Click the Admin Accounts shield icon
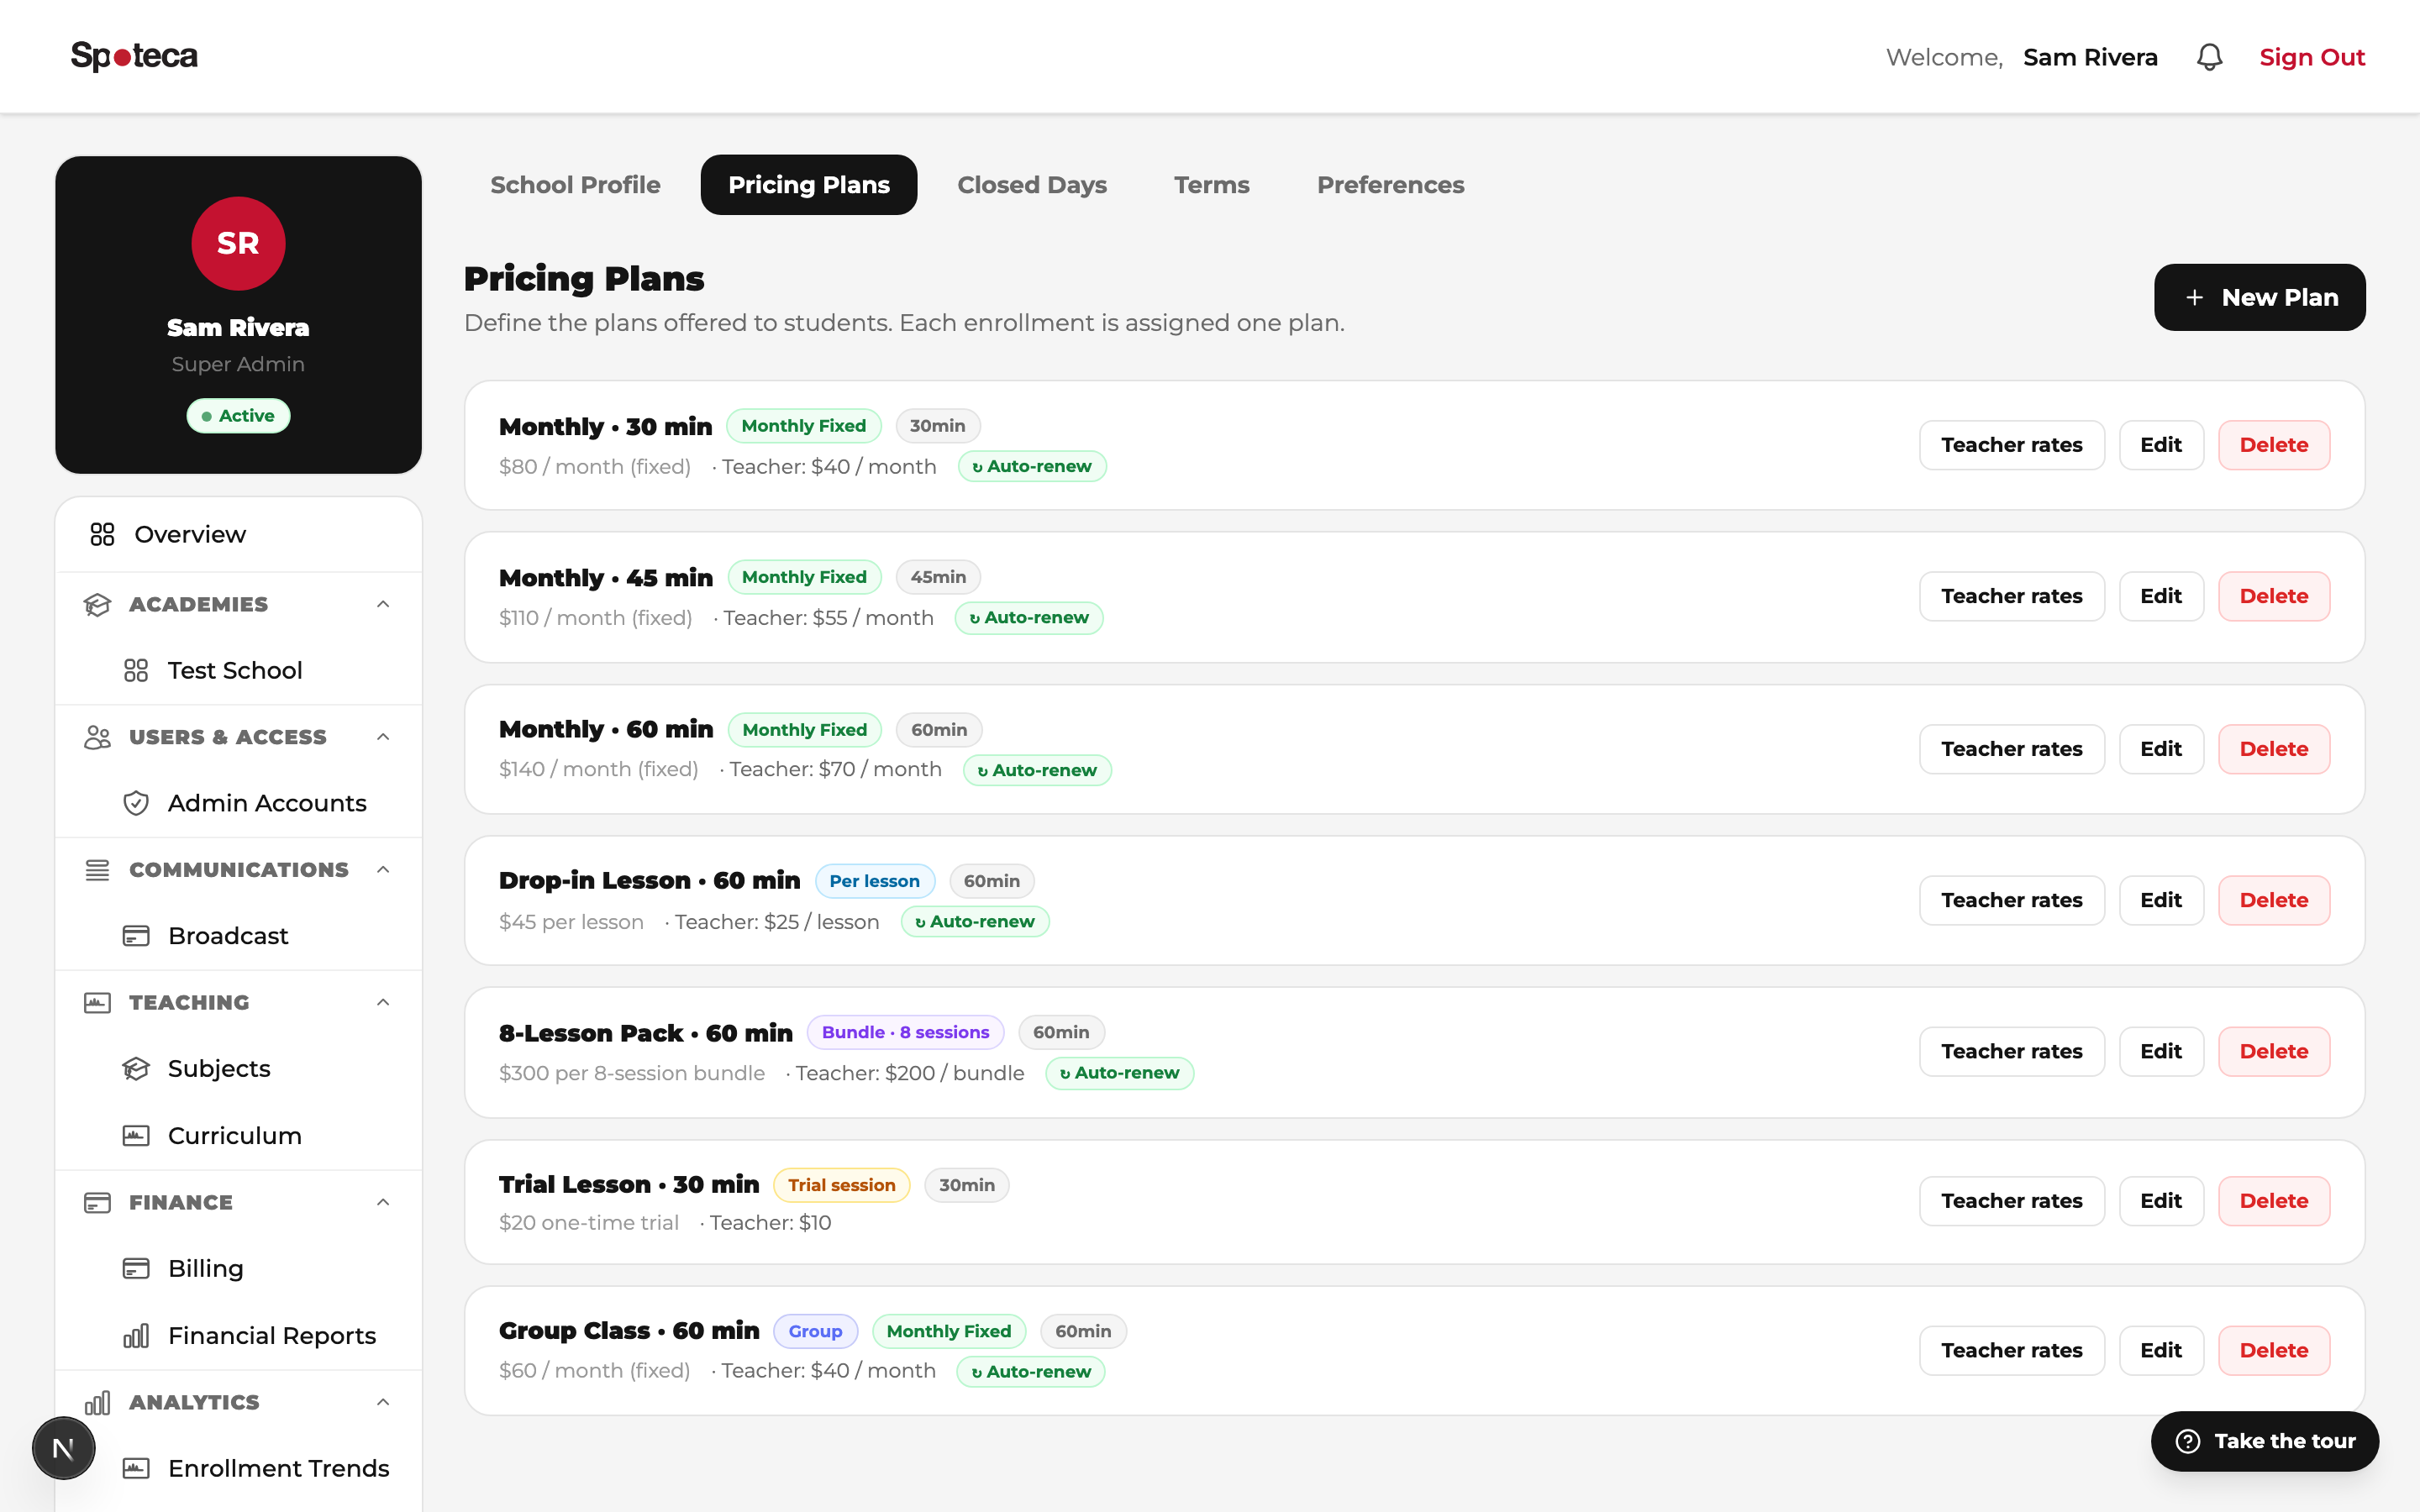 [x=136, y=803]
